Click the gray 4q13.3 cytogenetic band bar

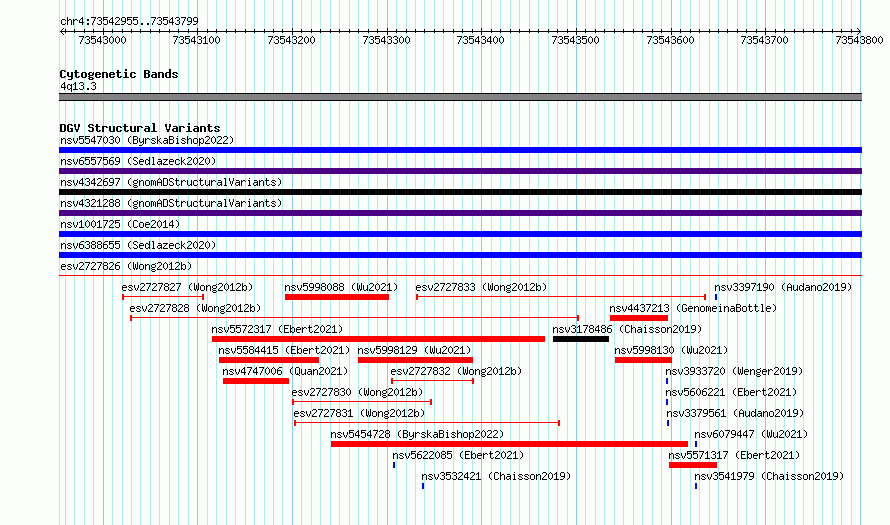460,97
